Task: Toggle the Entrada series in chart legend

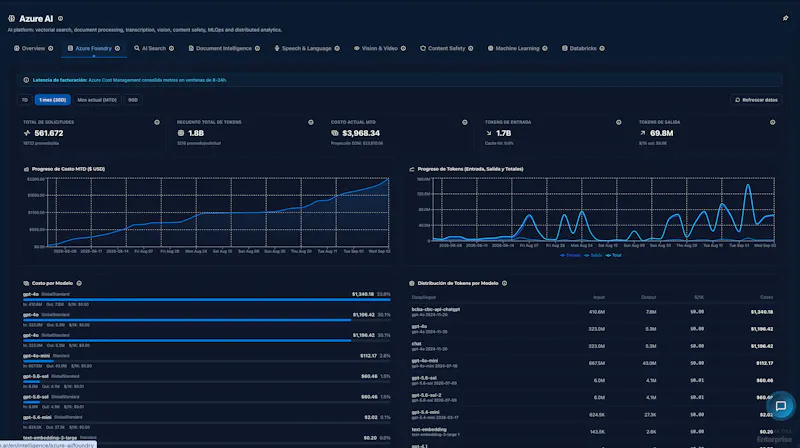Action: 570,255
